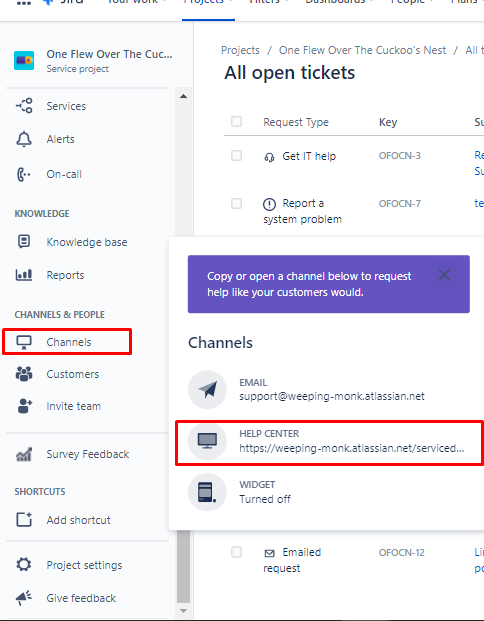The height and width of the screenshot is (621, 484).
Task: Tick the select-all checkbox in table header
Action: [236, 122]
